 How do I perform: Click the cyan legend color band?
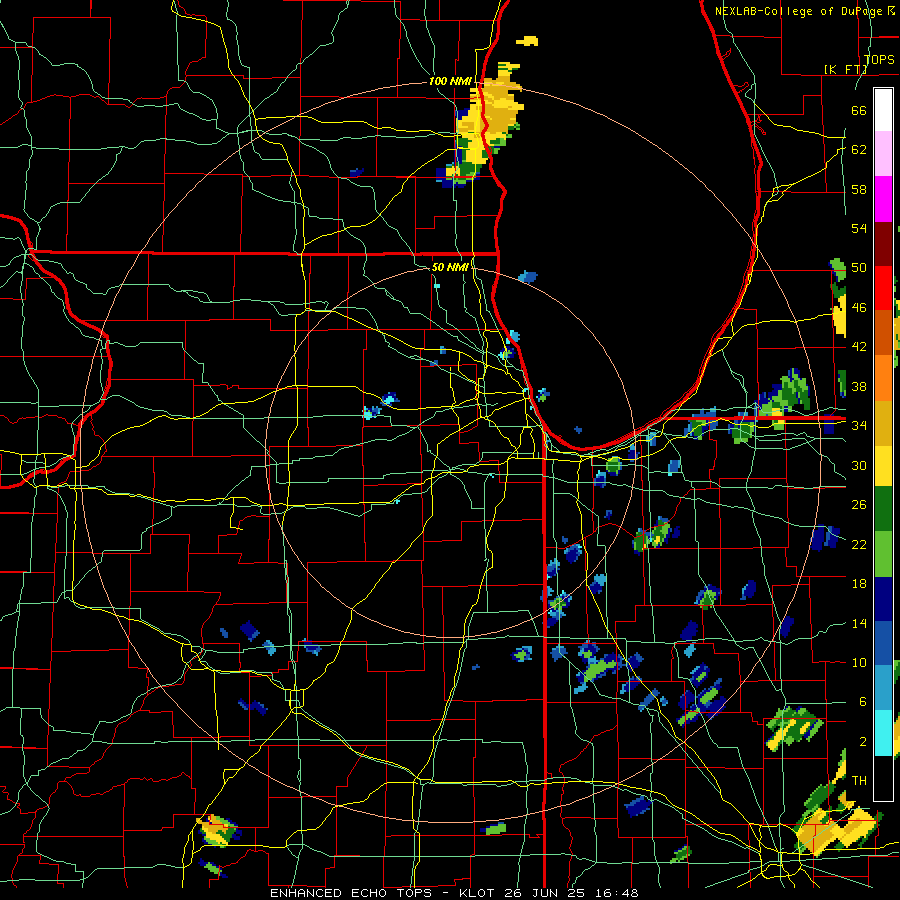(883, 732)
